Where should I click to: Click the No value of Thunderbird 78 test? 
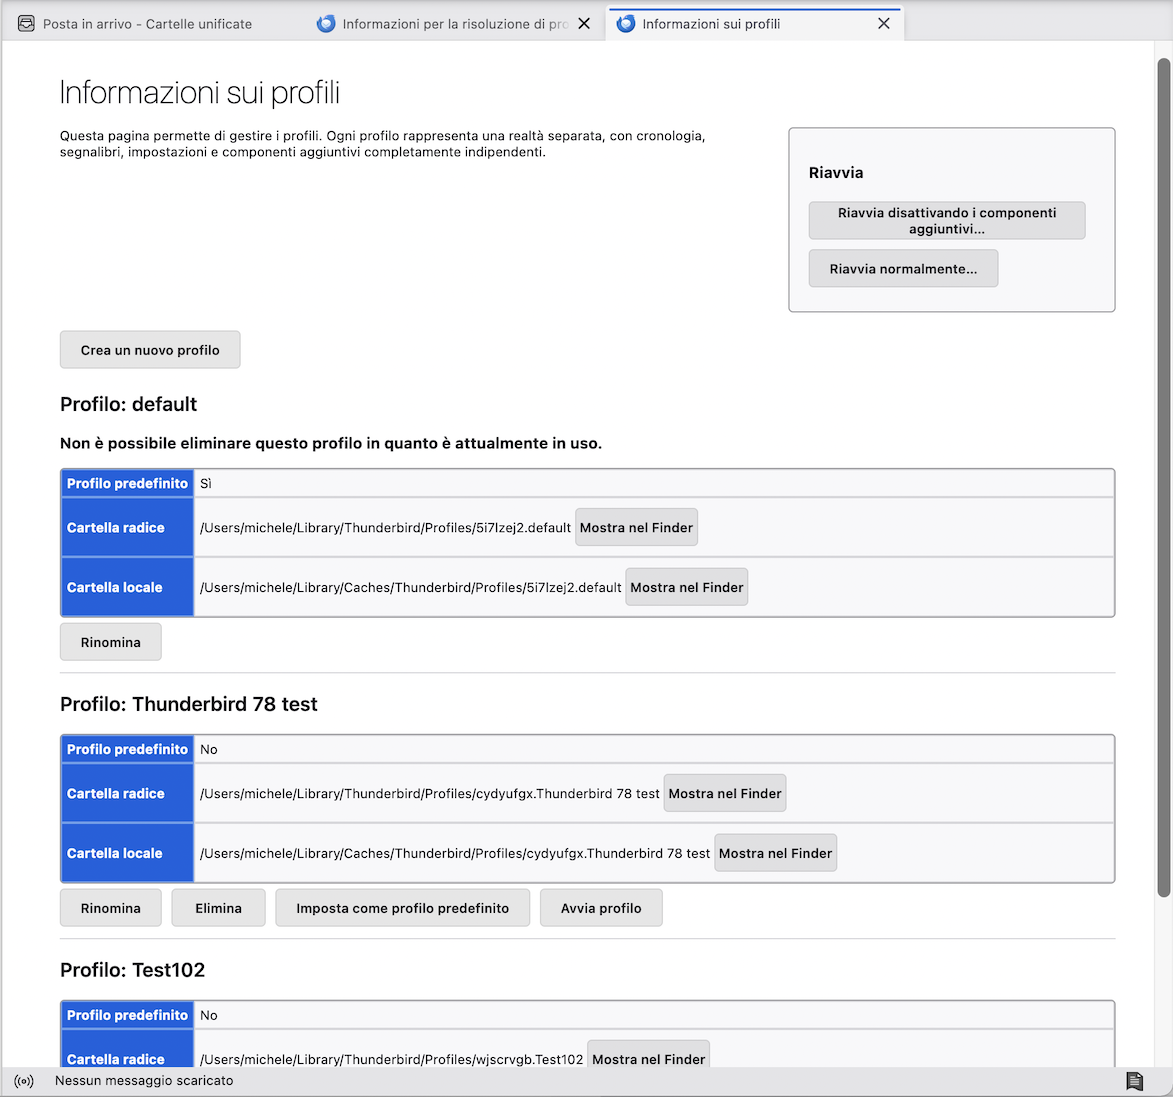[x=209, y=749]
